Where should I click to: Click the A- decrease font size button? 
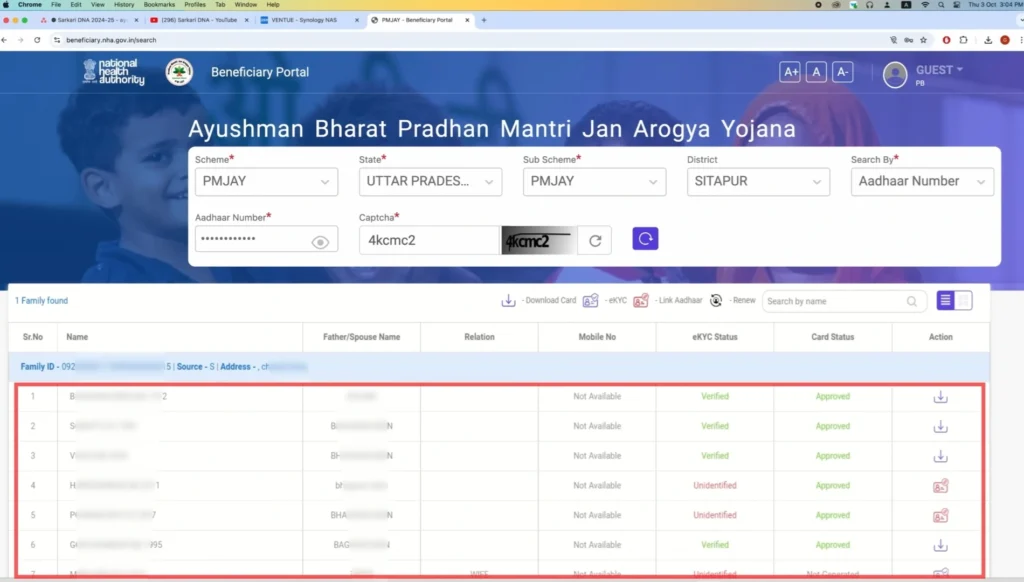(842, 72)
